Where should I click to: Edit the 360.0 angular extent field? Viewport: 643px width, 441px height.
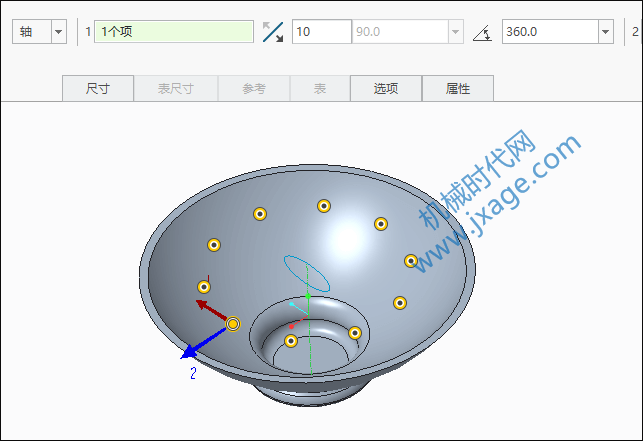[x=550, y=32]
